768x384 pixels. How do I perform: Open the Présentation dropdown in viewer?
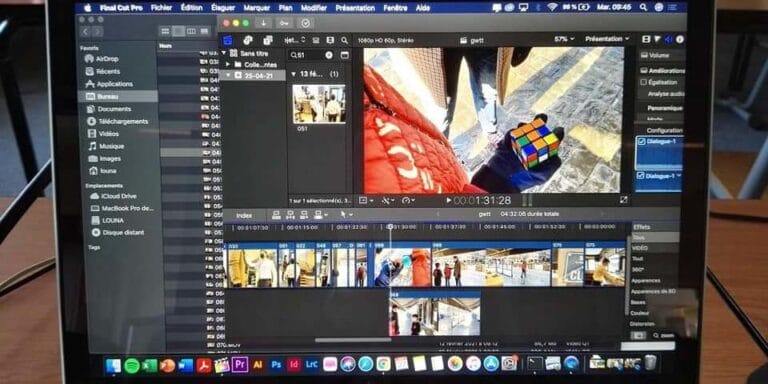[607, 39]
